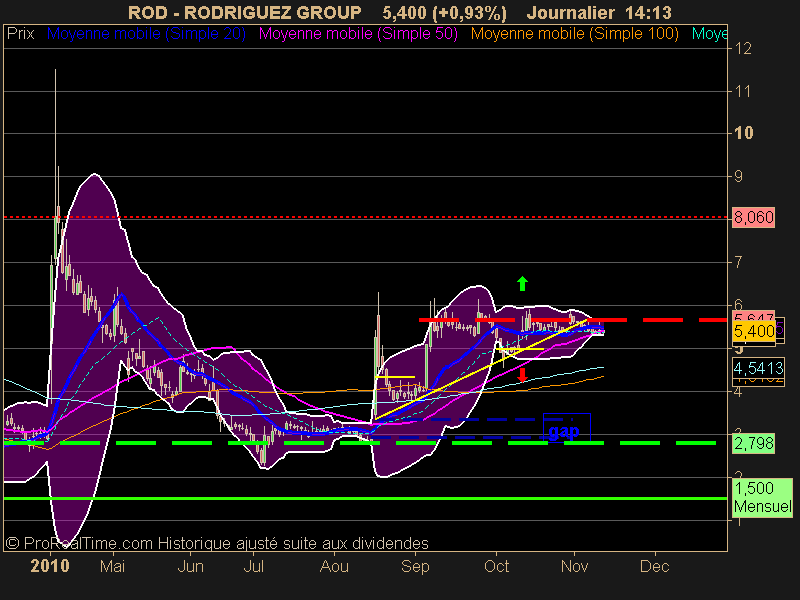Click the 'Oct' date axis label

click(496, 566)
